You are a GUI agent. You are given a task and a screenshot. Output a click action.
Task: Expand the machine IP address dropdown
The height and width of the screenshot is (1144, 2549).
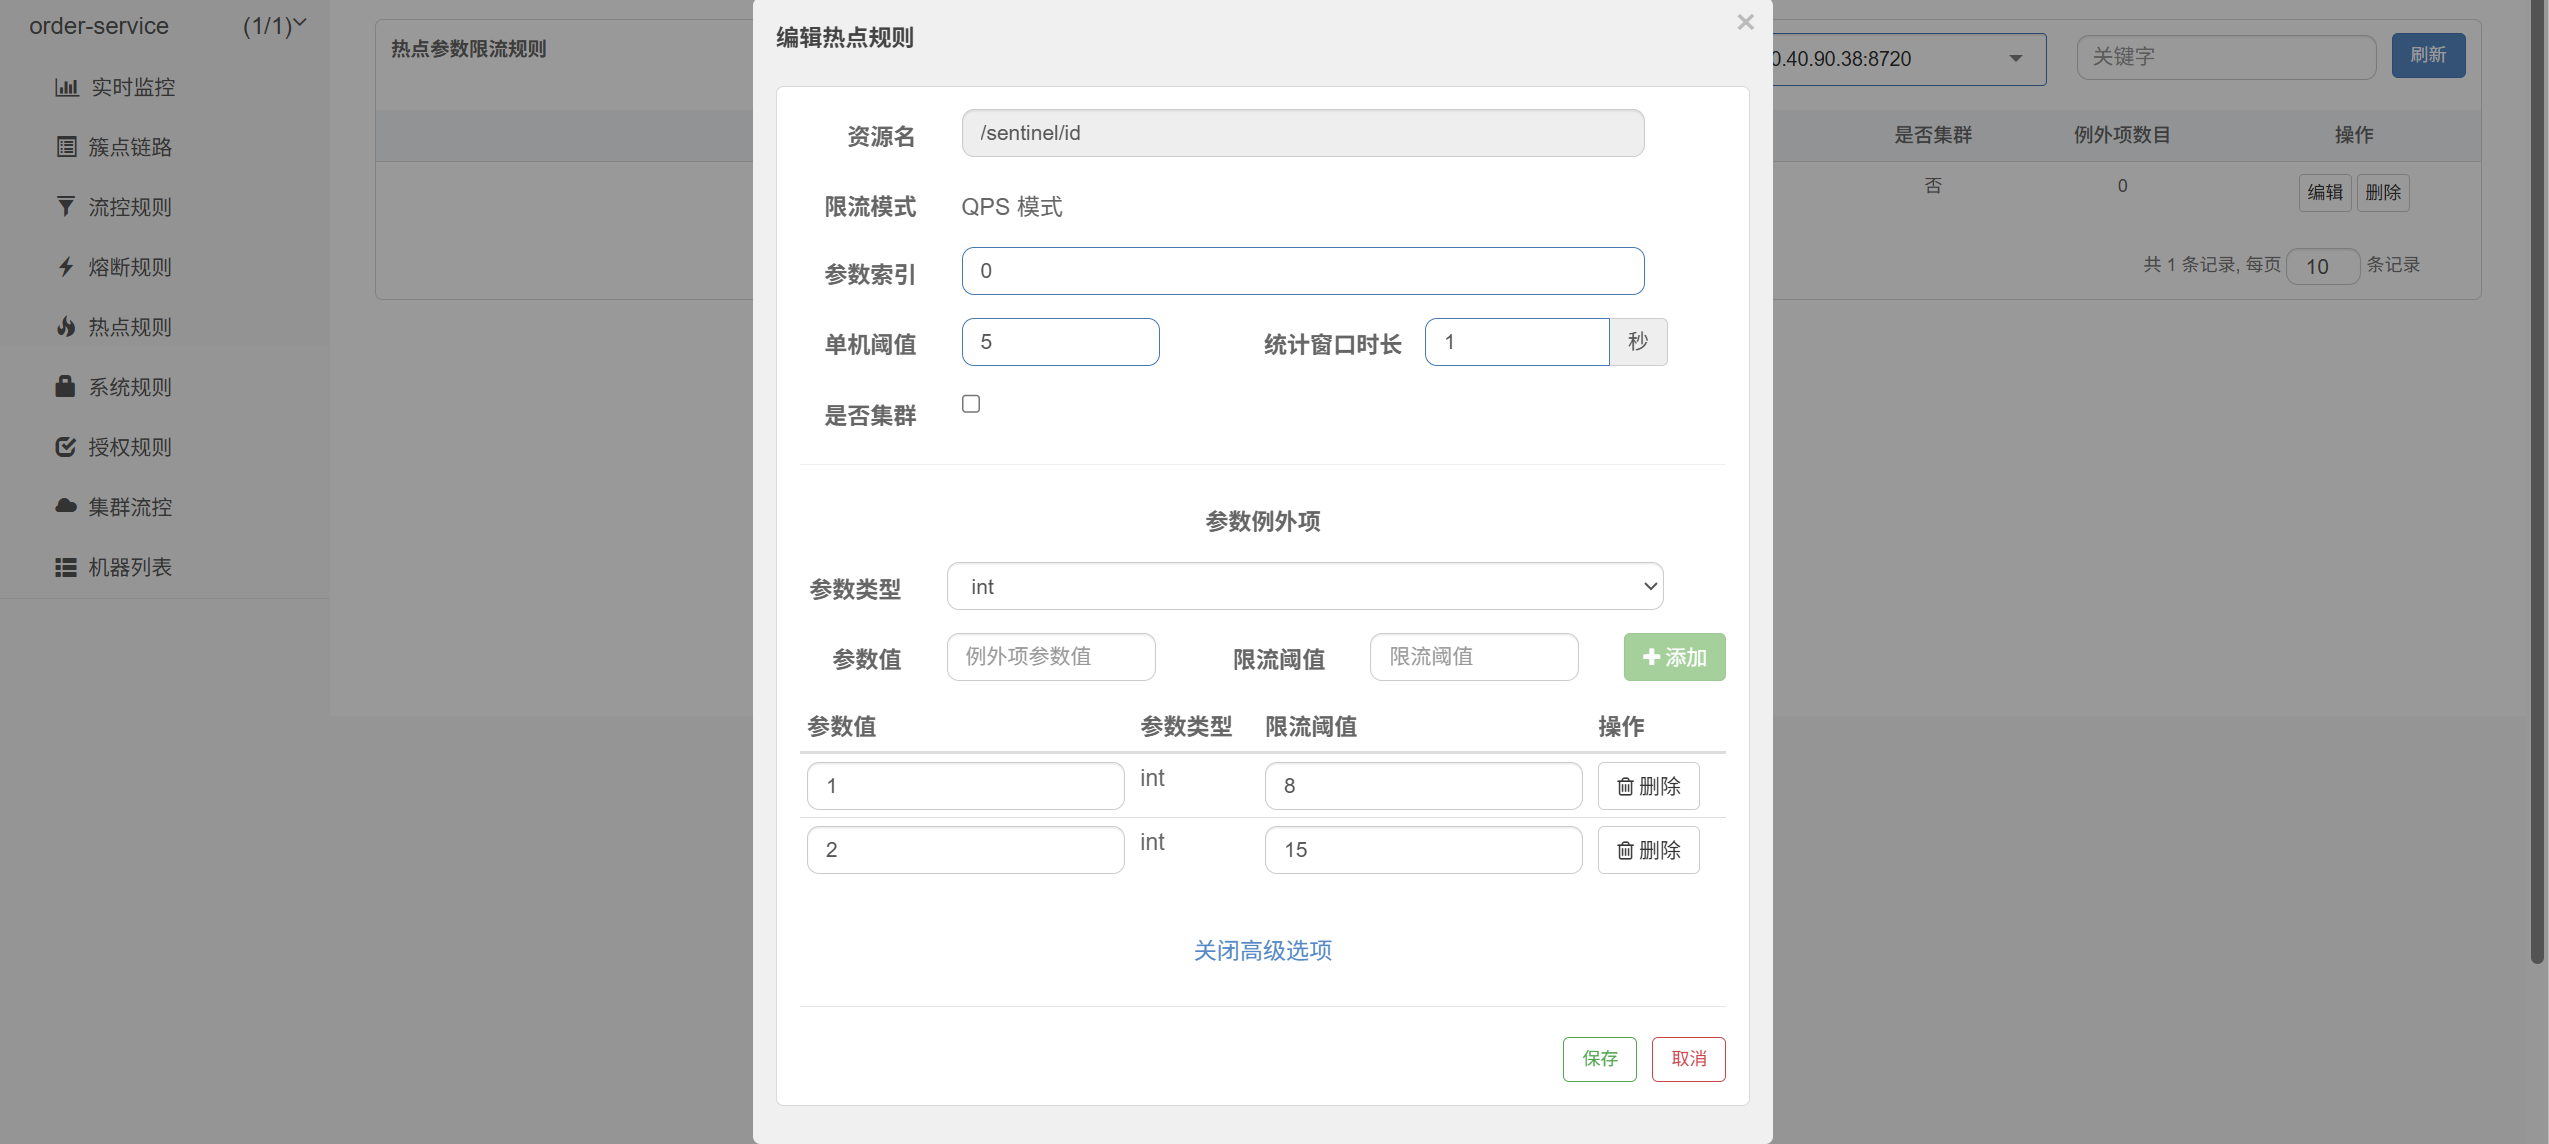click(x=2015, y=59)
